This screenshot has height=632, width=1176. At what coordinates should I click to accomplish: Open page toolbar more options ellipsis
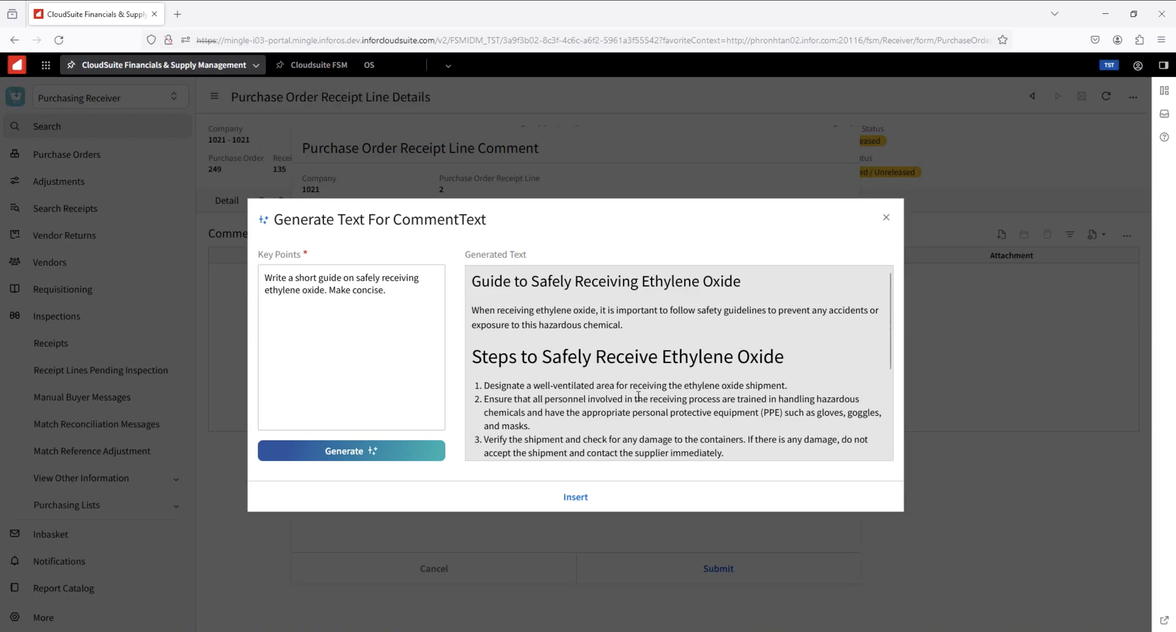point(1132,97)
